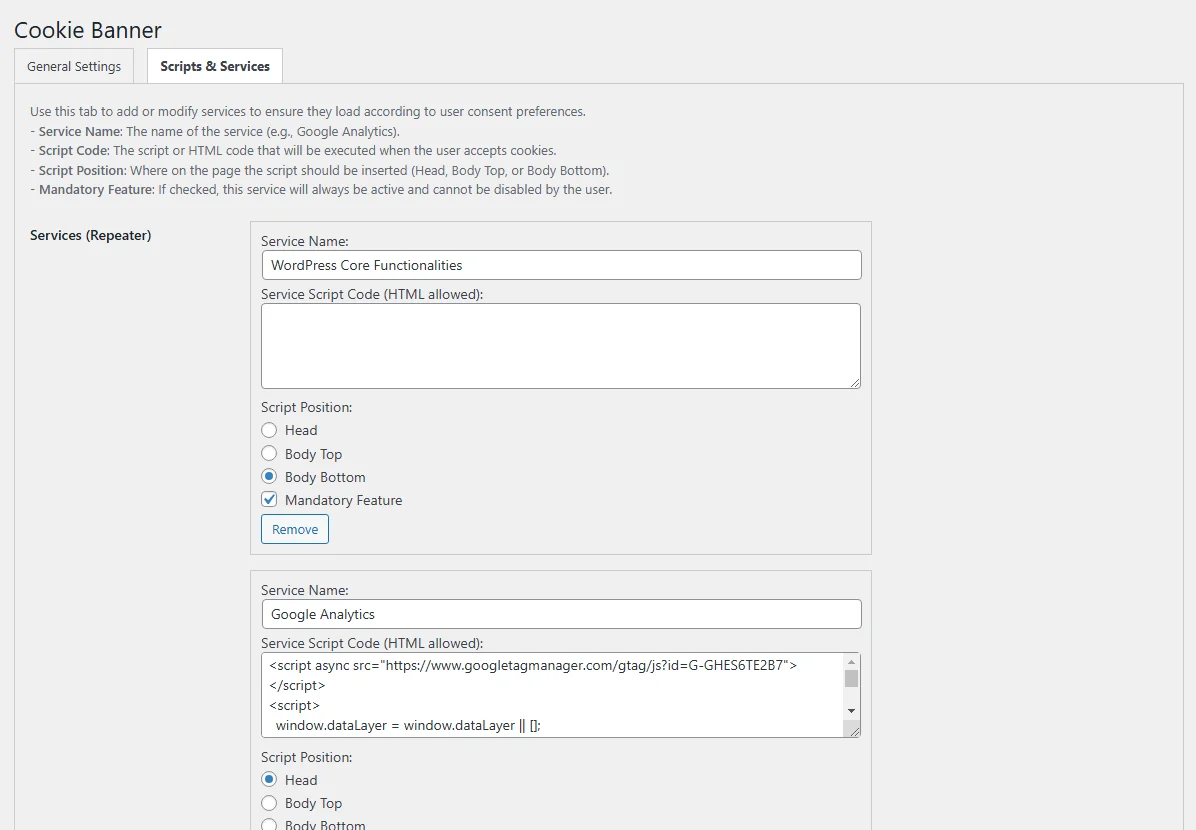Grab the empty script textarea resize handle
This screenshot has height=830, width=1196.
(x=855, y=382)
